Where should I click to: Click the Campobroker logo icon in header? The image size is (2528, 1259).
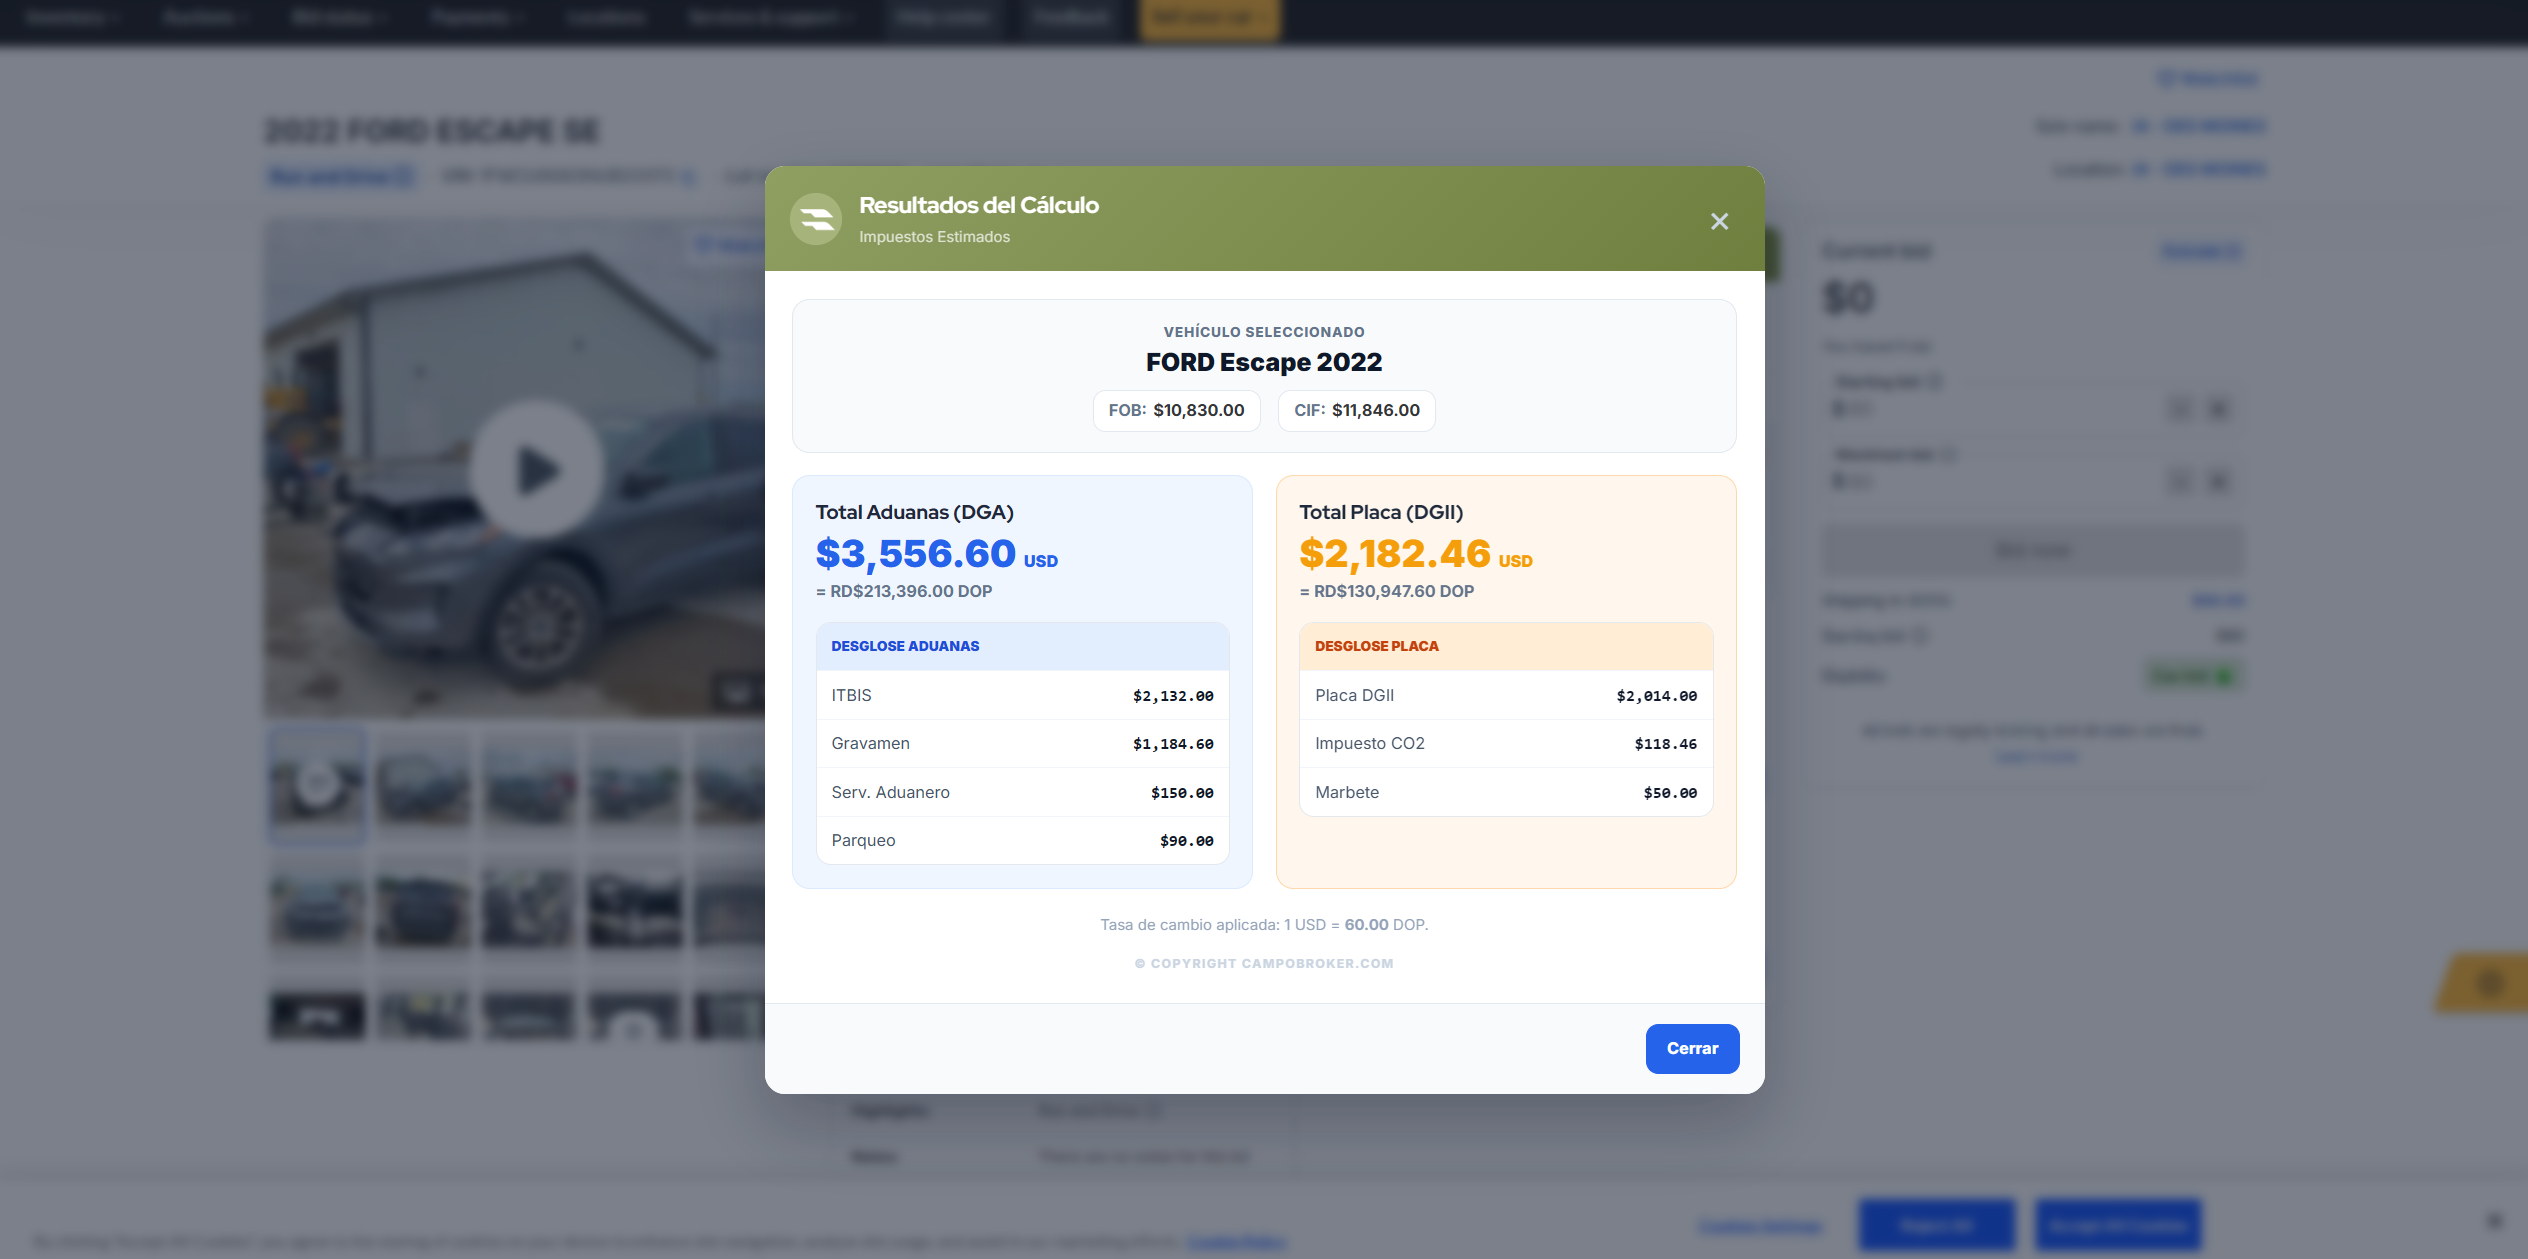click(816, 219)
